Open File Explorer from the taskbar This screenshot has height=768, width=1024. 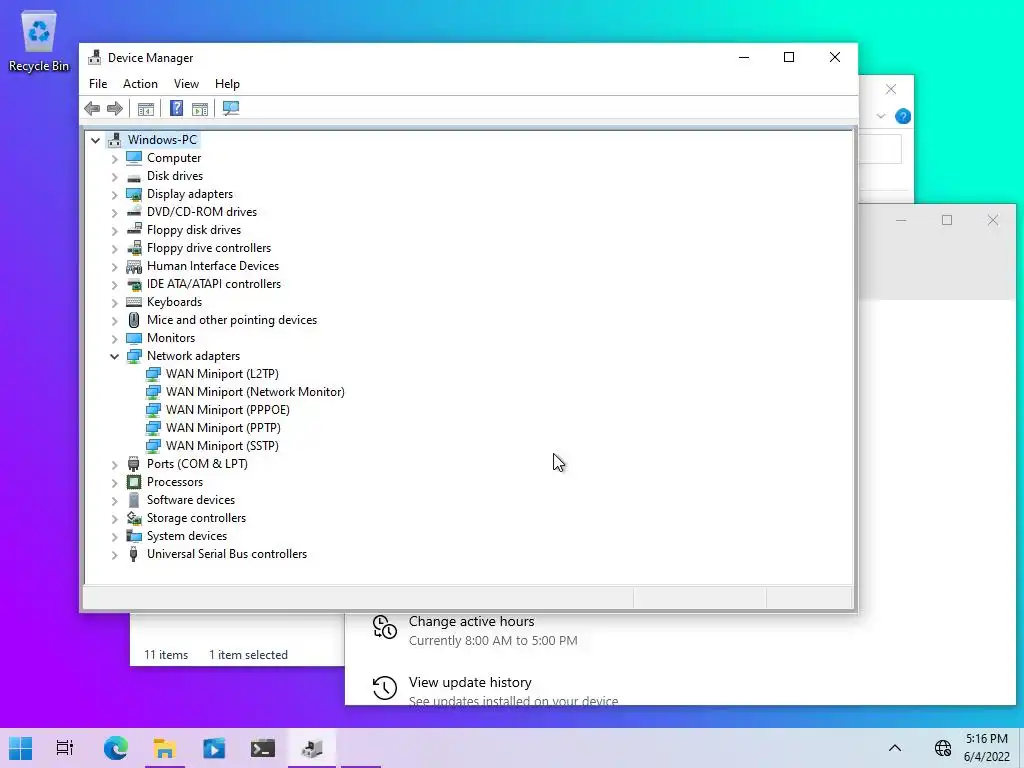165,748
